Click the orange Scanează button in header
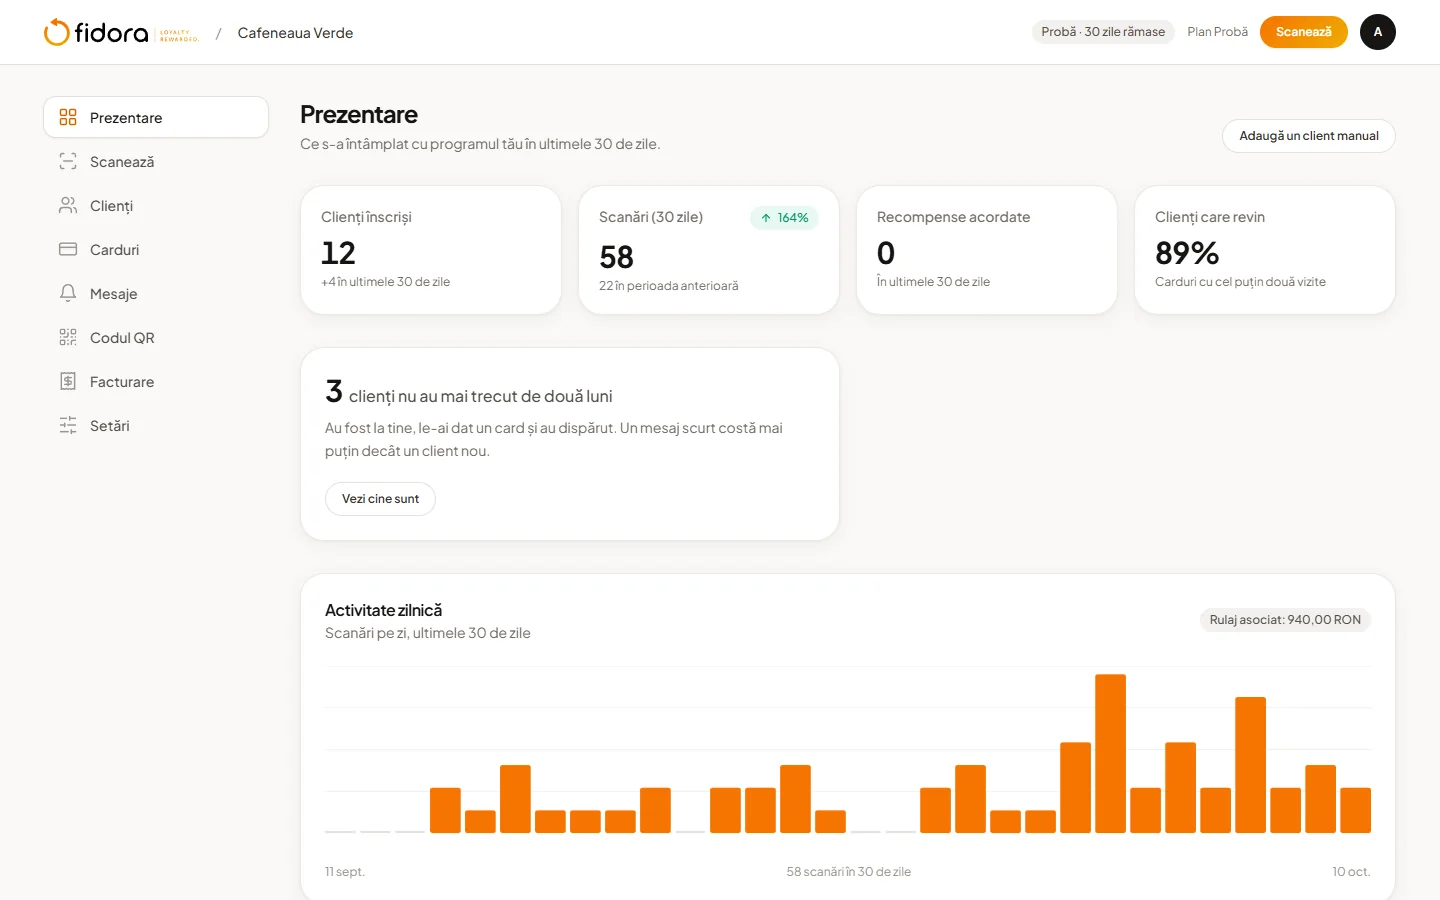This screenshot has height=900, width=1440. point(1304,32)
